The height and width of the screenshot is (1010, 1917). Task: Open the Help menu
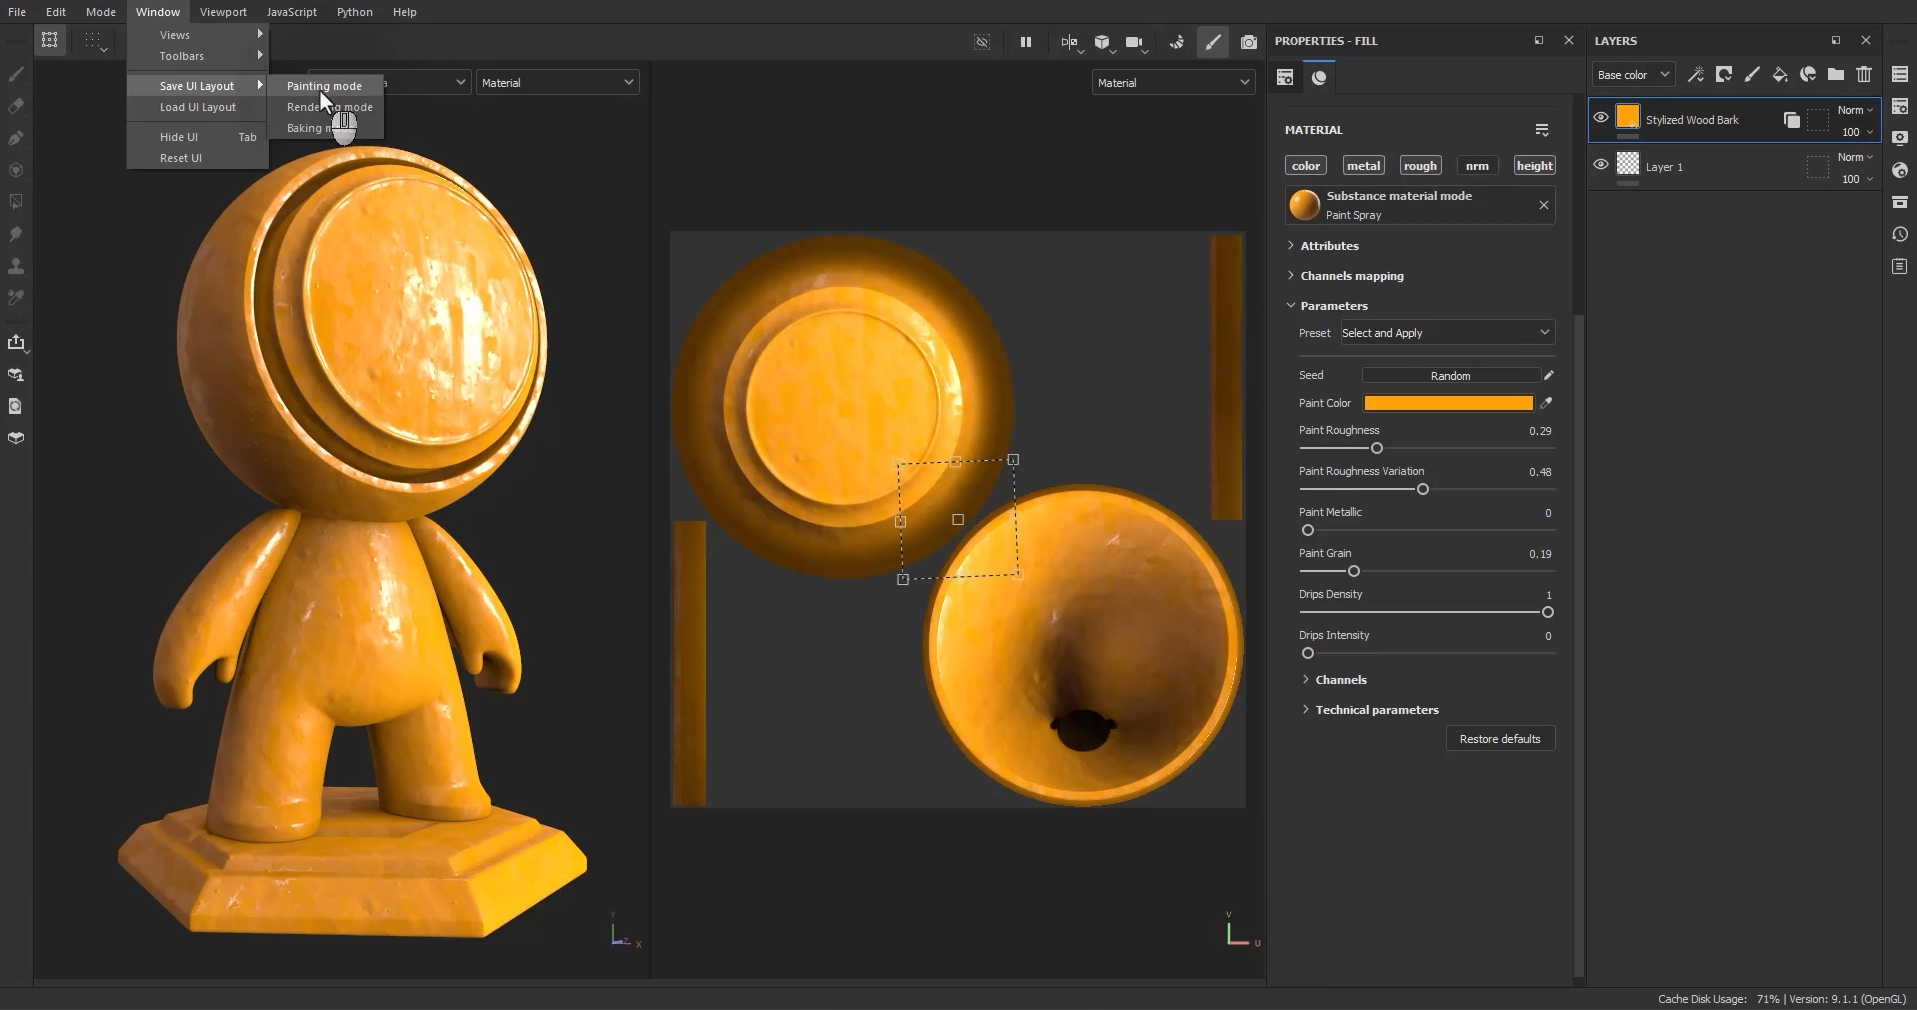pyautogui.click(x=405, y=12)
